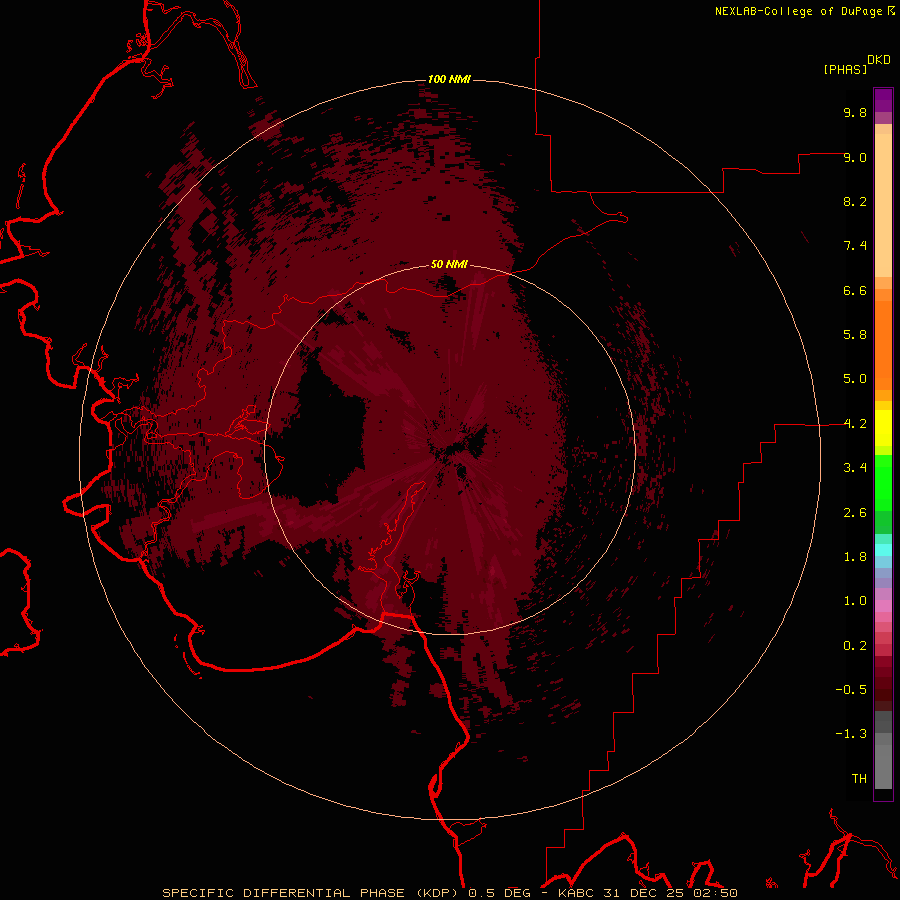Click the [PHAS] label above the color scale

[845, 69]
